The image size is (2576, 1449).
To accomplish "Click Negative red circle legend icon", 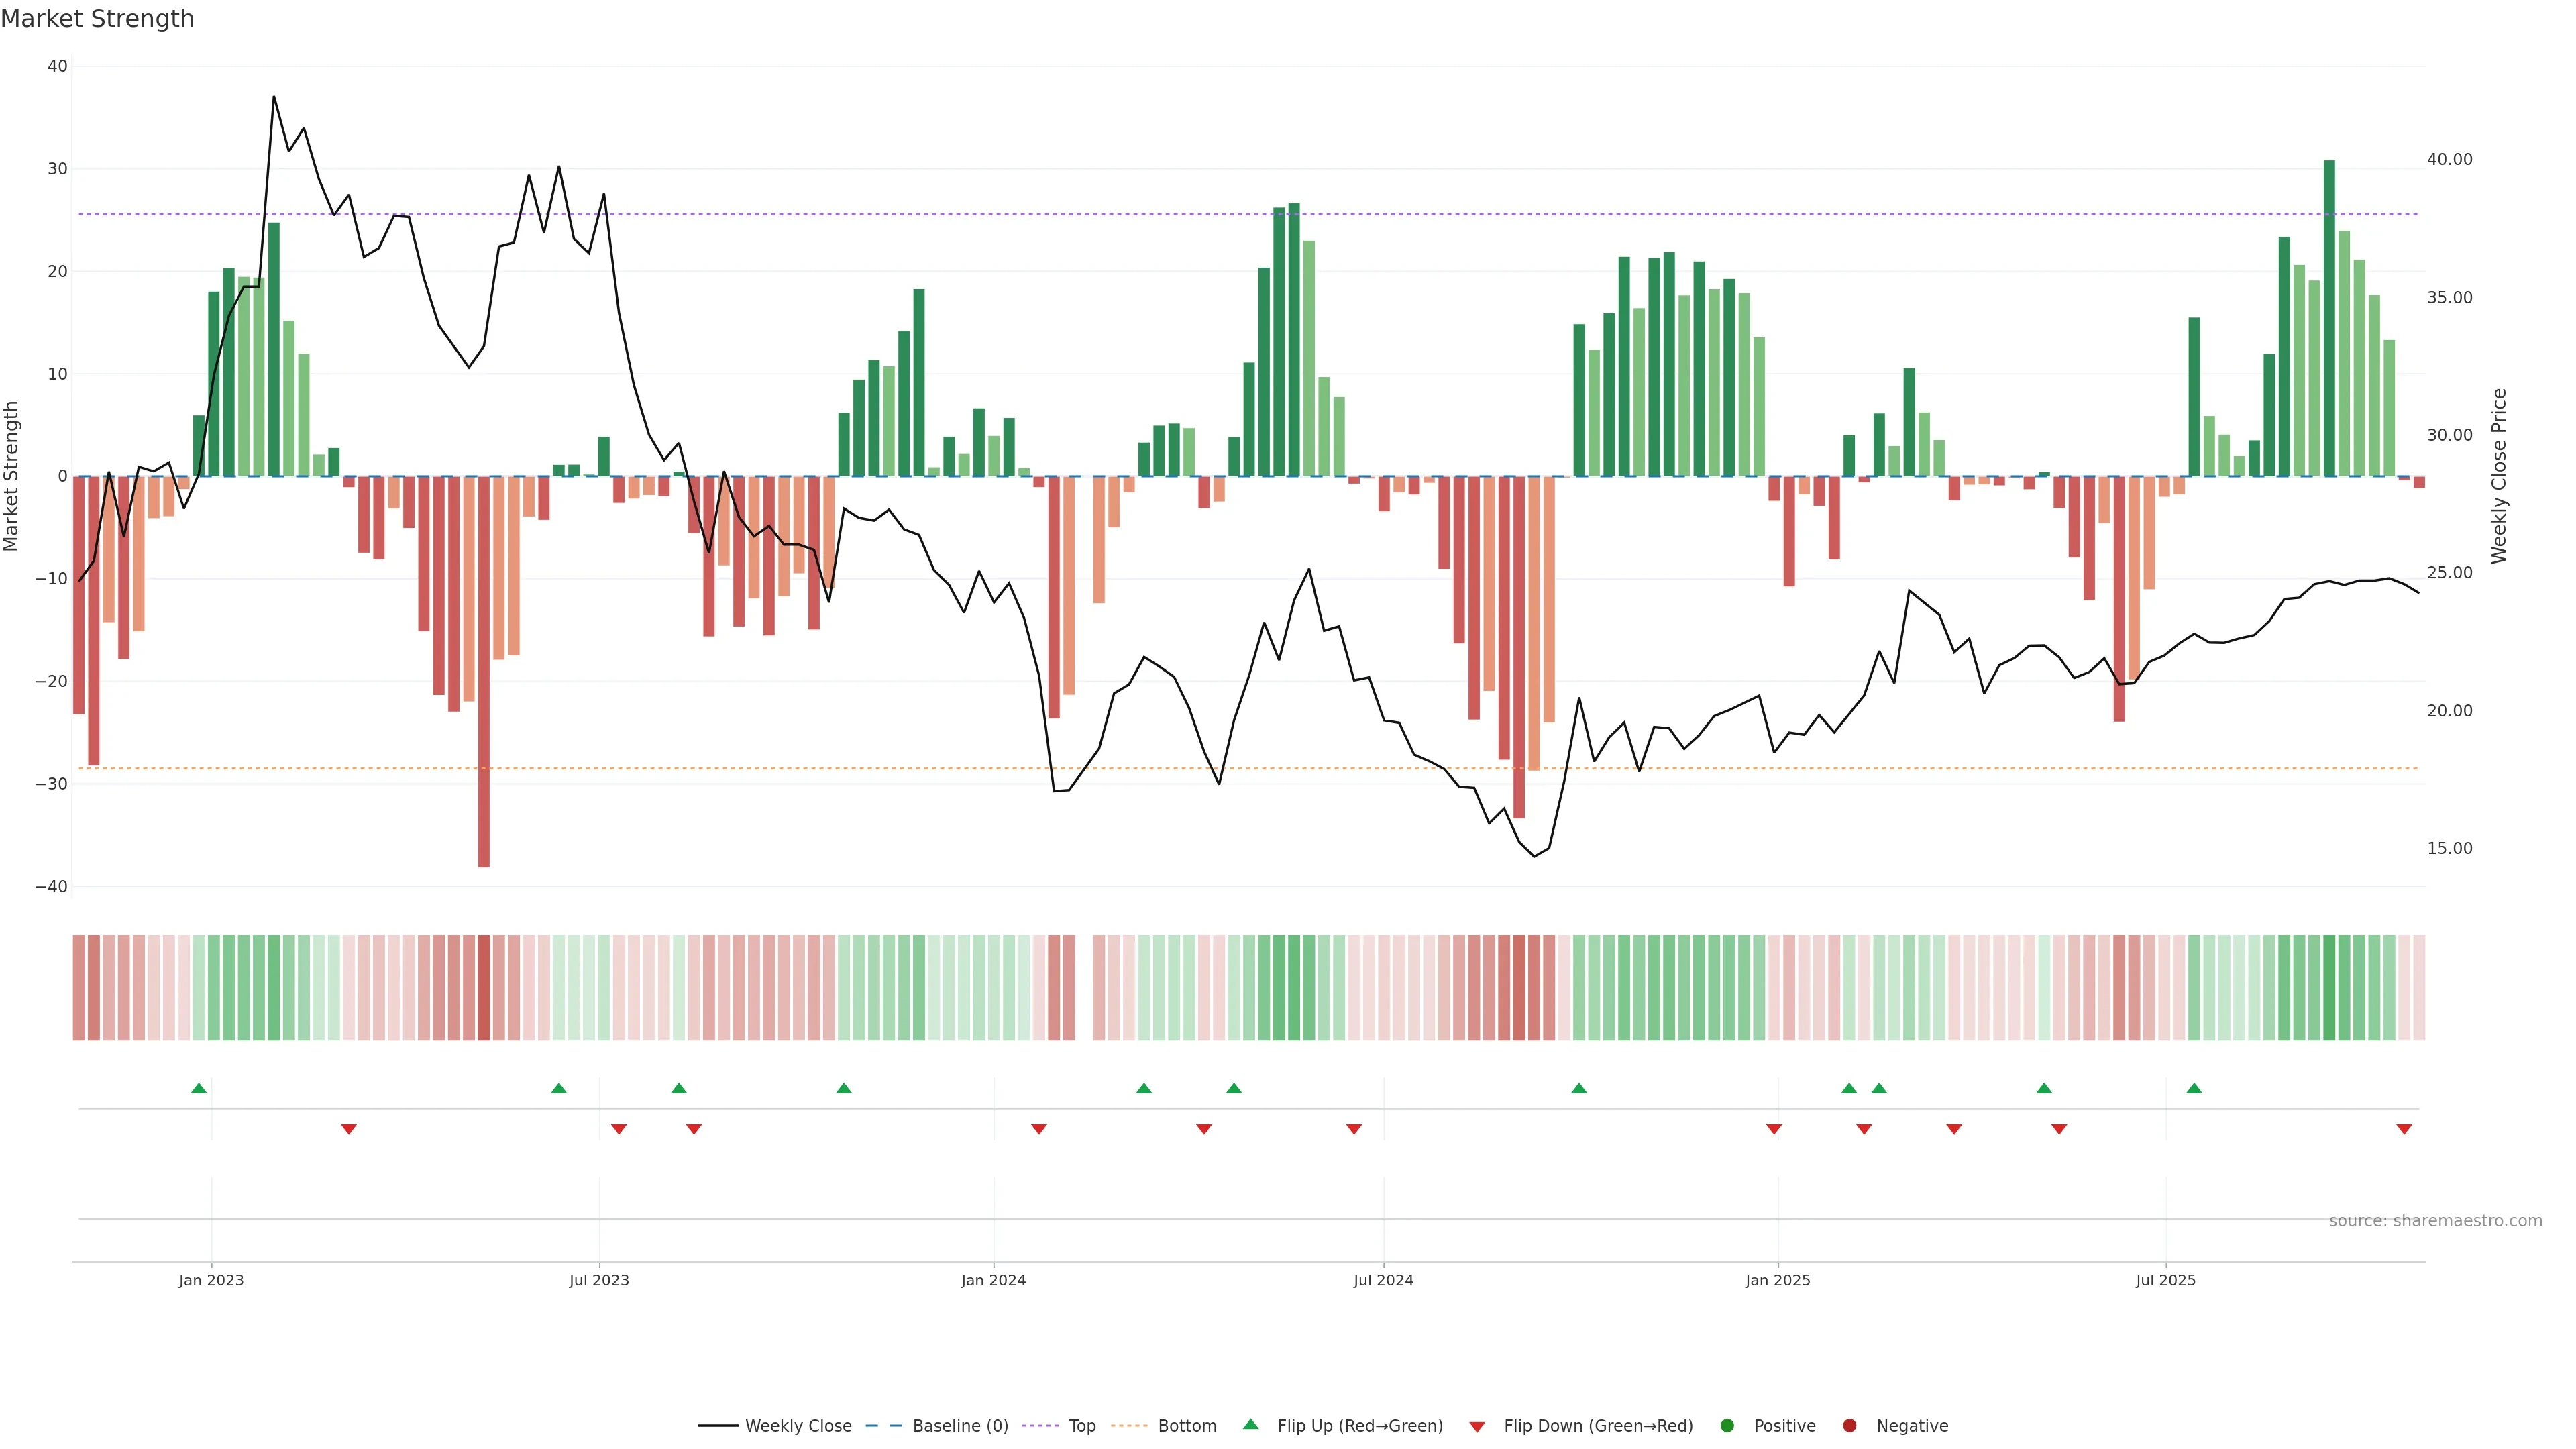I will point(1849,1425).
